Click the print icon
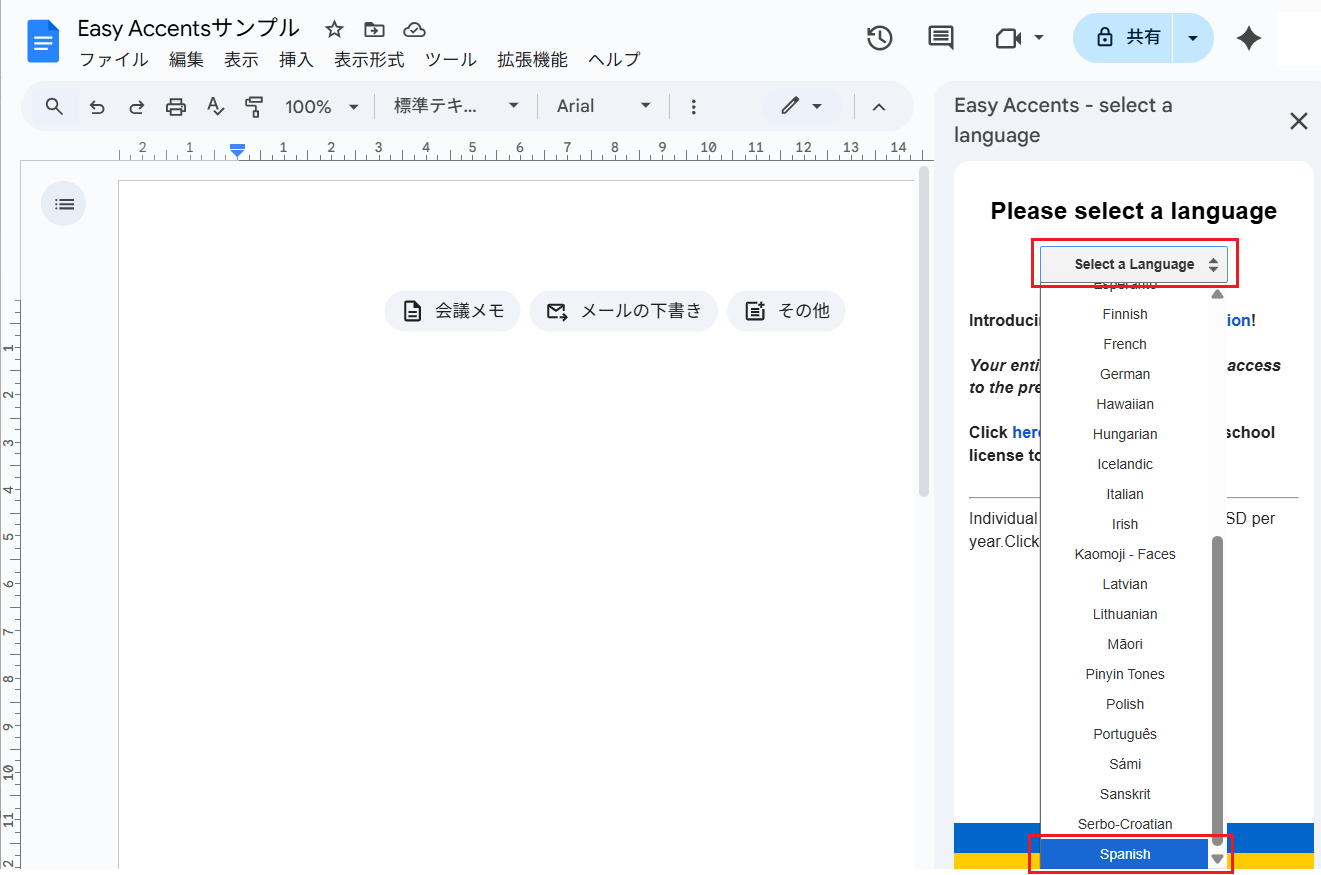Screen dimensions: 1321x875 176,106
